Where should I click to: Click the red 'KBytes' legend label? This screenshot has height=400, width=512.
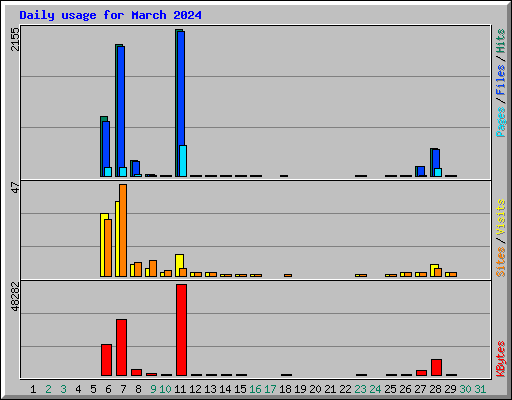[x=500, y=359]
